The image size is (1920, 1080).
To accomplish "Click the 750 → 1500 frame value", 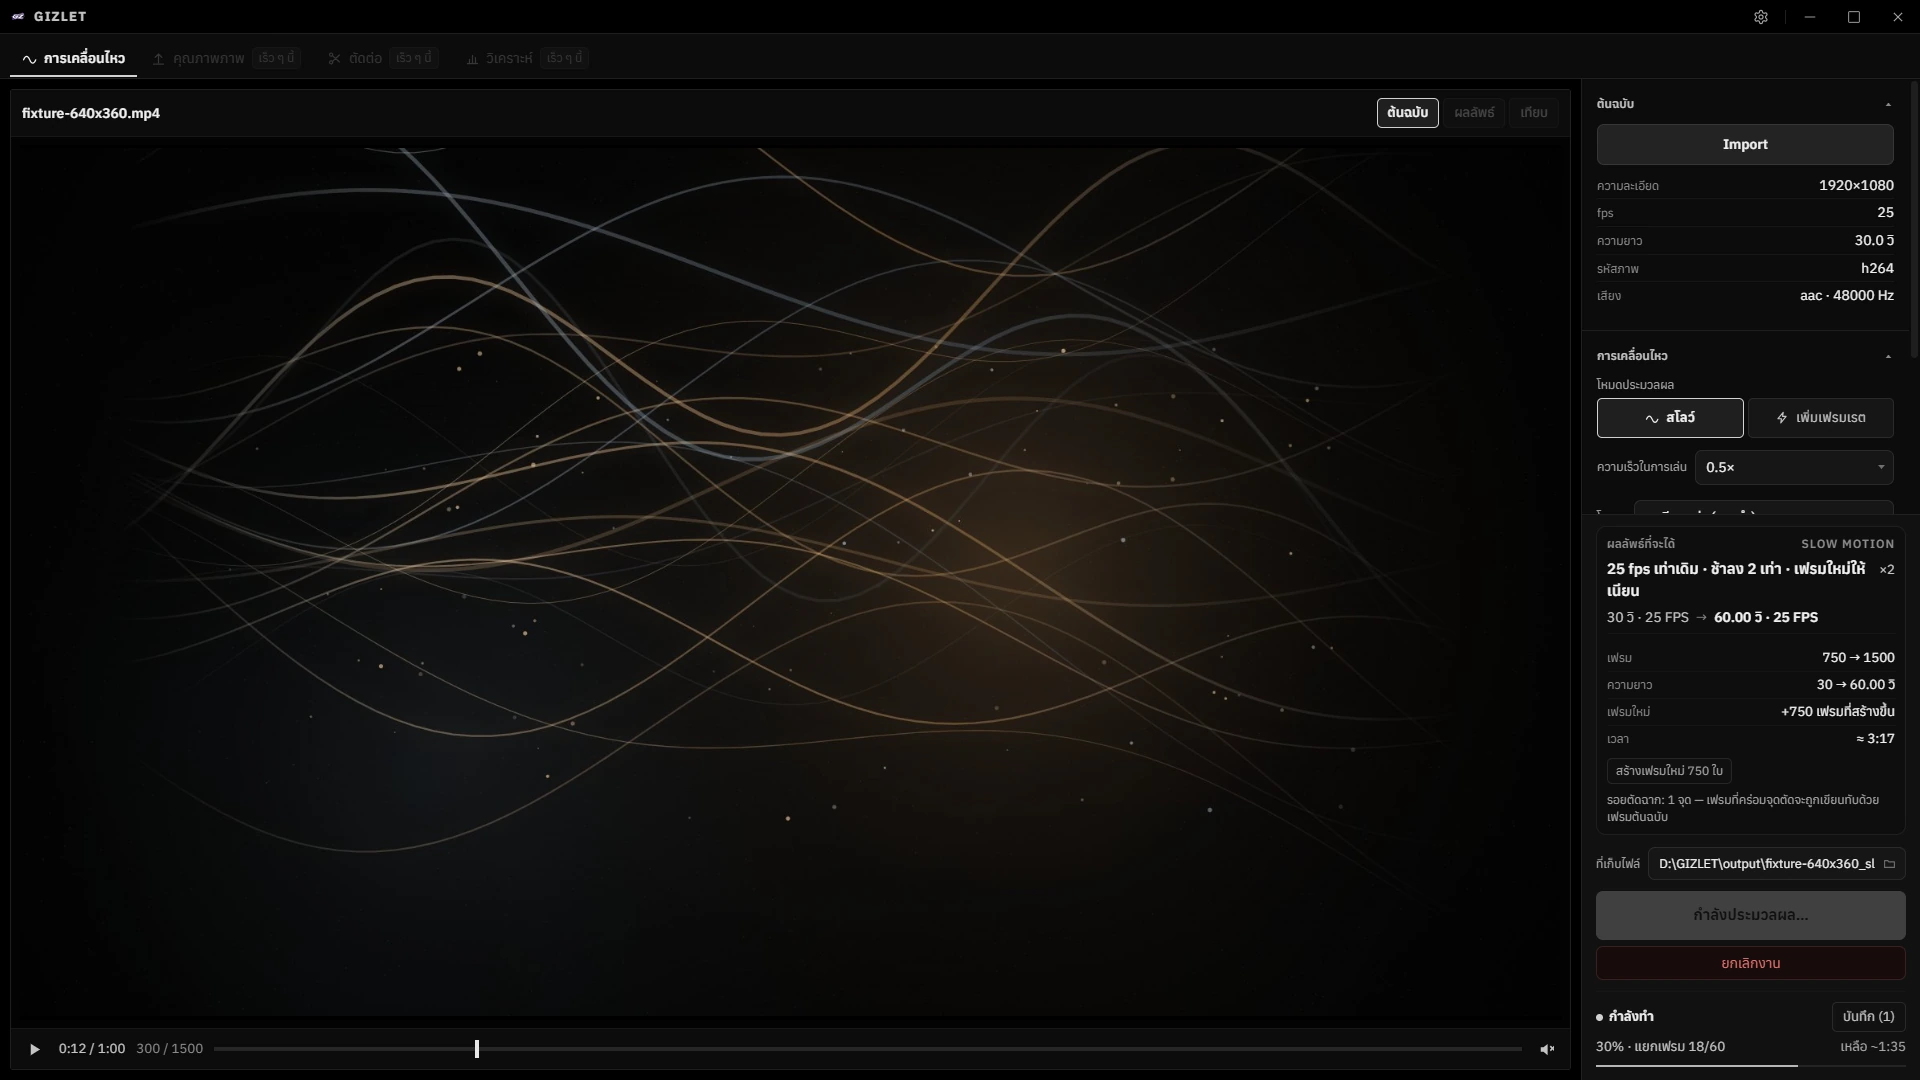I will click(1857, 658).
